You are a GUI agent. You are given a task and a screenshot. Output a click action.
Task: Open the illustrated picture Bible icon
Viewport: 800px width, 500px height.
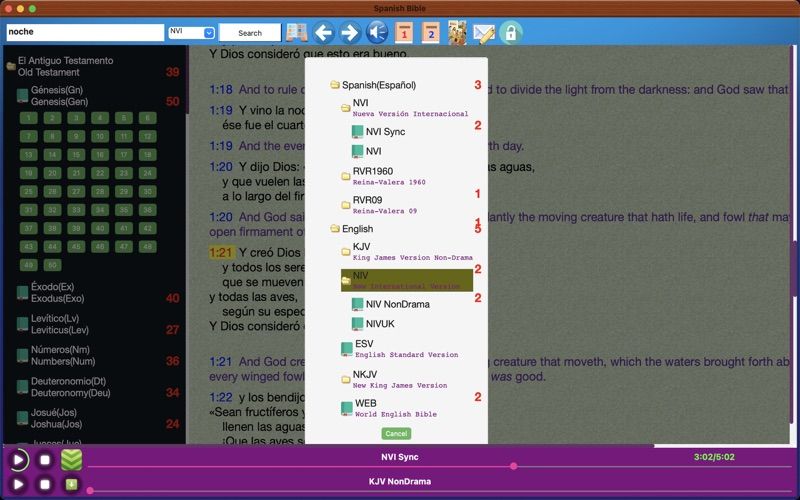457,33
